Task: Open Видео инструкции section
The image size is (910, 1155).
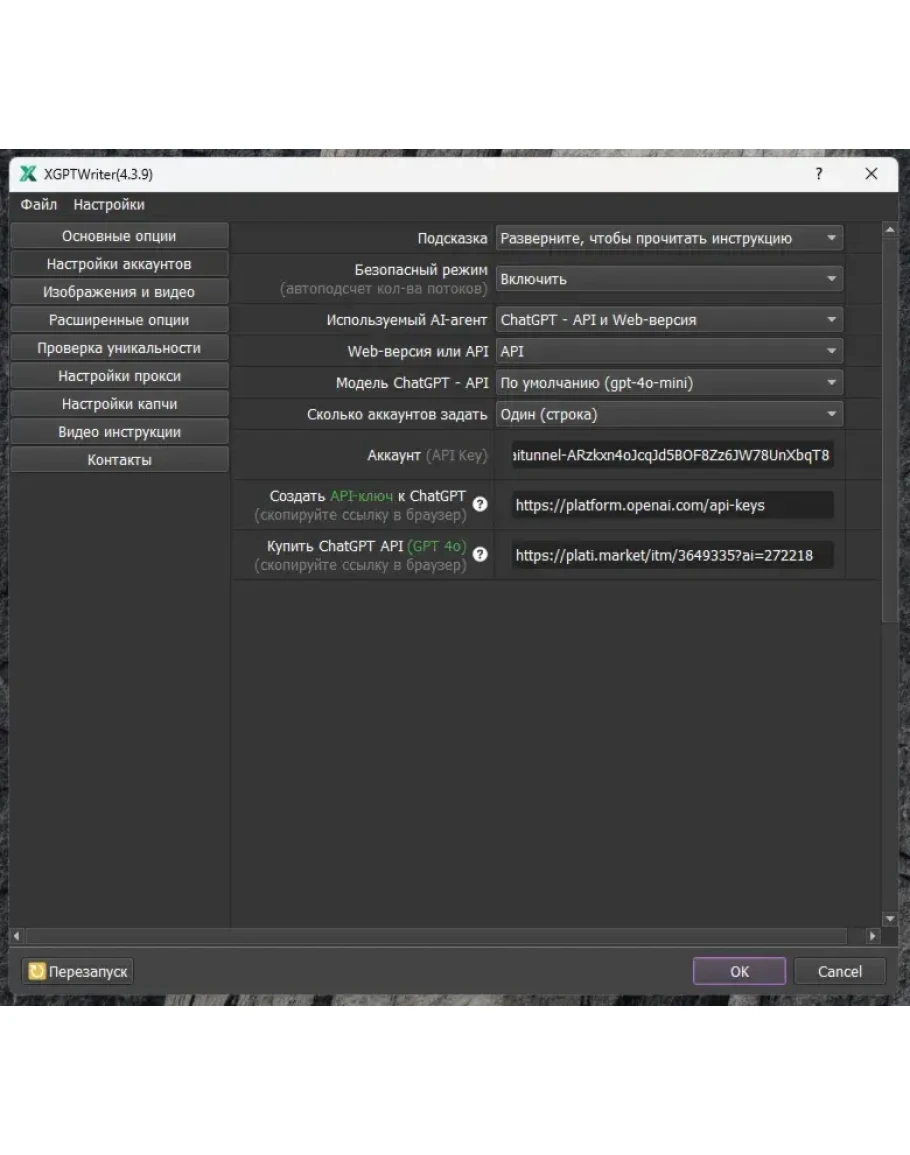Action: point(119,432)
